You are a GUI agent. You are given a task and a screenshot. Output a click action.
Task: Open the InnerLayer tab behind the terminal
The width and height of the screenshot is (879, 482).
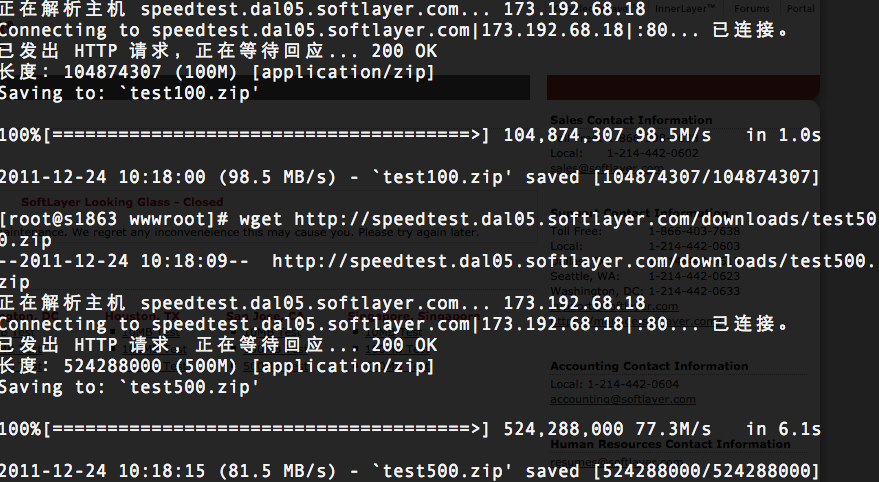[685, 8]
